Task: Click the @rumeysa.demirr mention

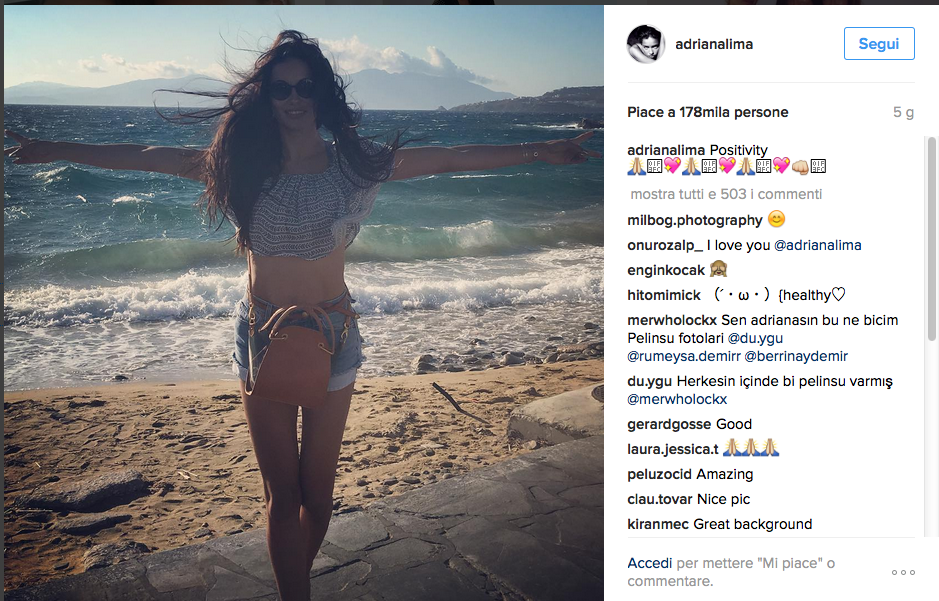Action: (x=683, y=356)
